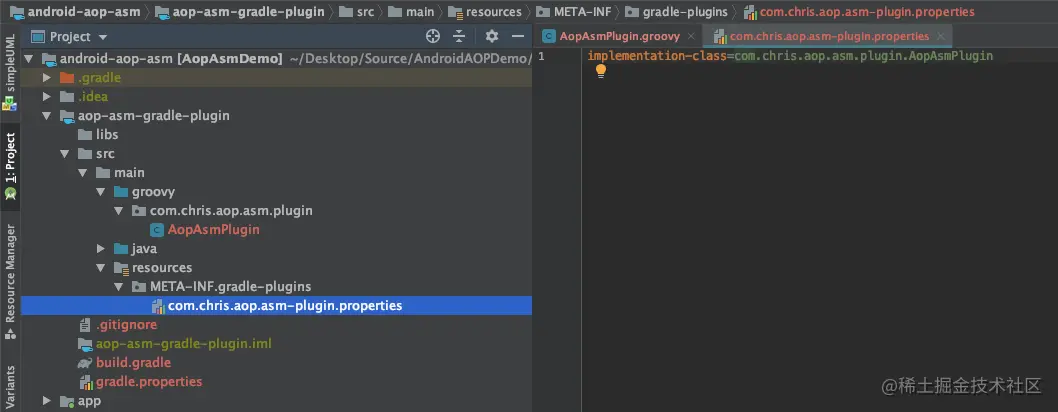1058x412 pixels.
Task: Click com.chris.aop.asm.plugin.AopAsmPlugin value in editor
Action: [x=863, y=55]
